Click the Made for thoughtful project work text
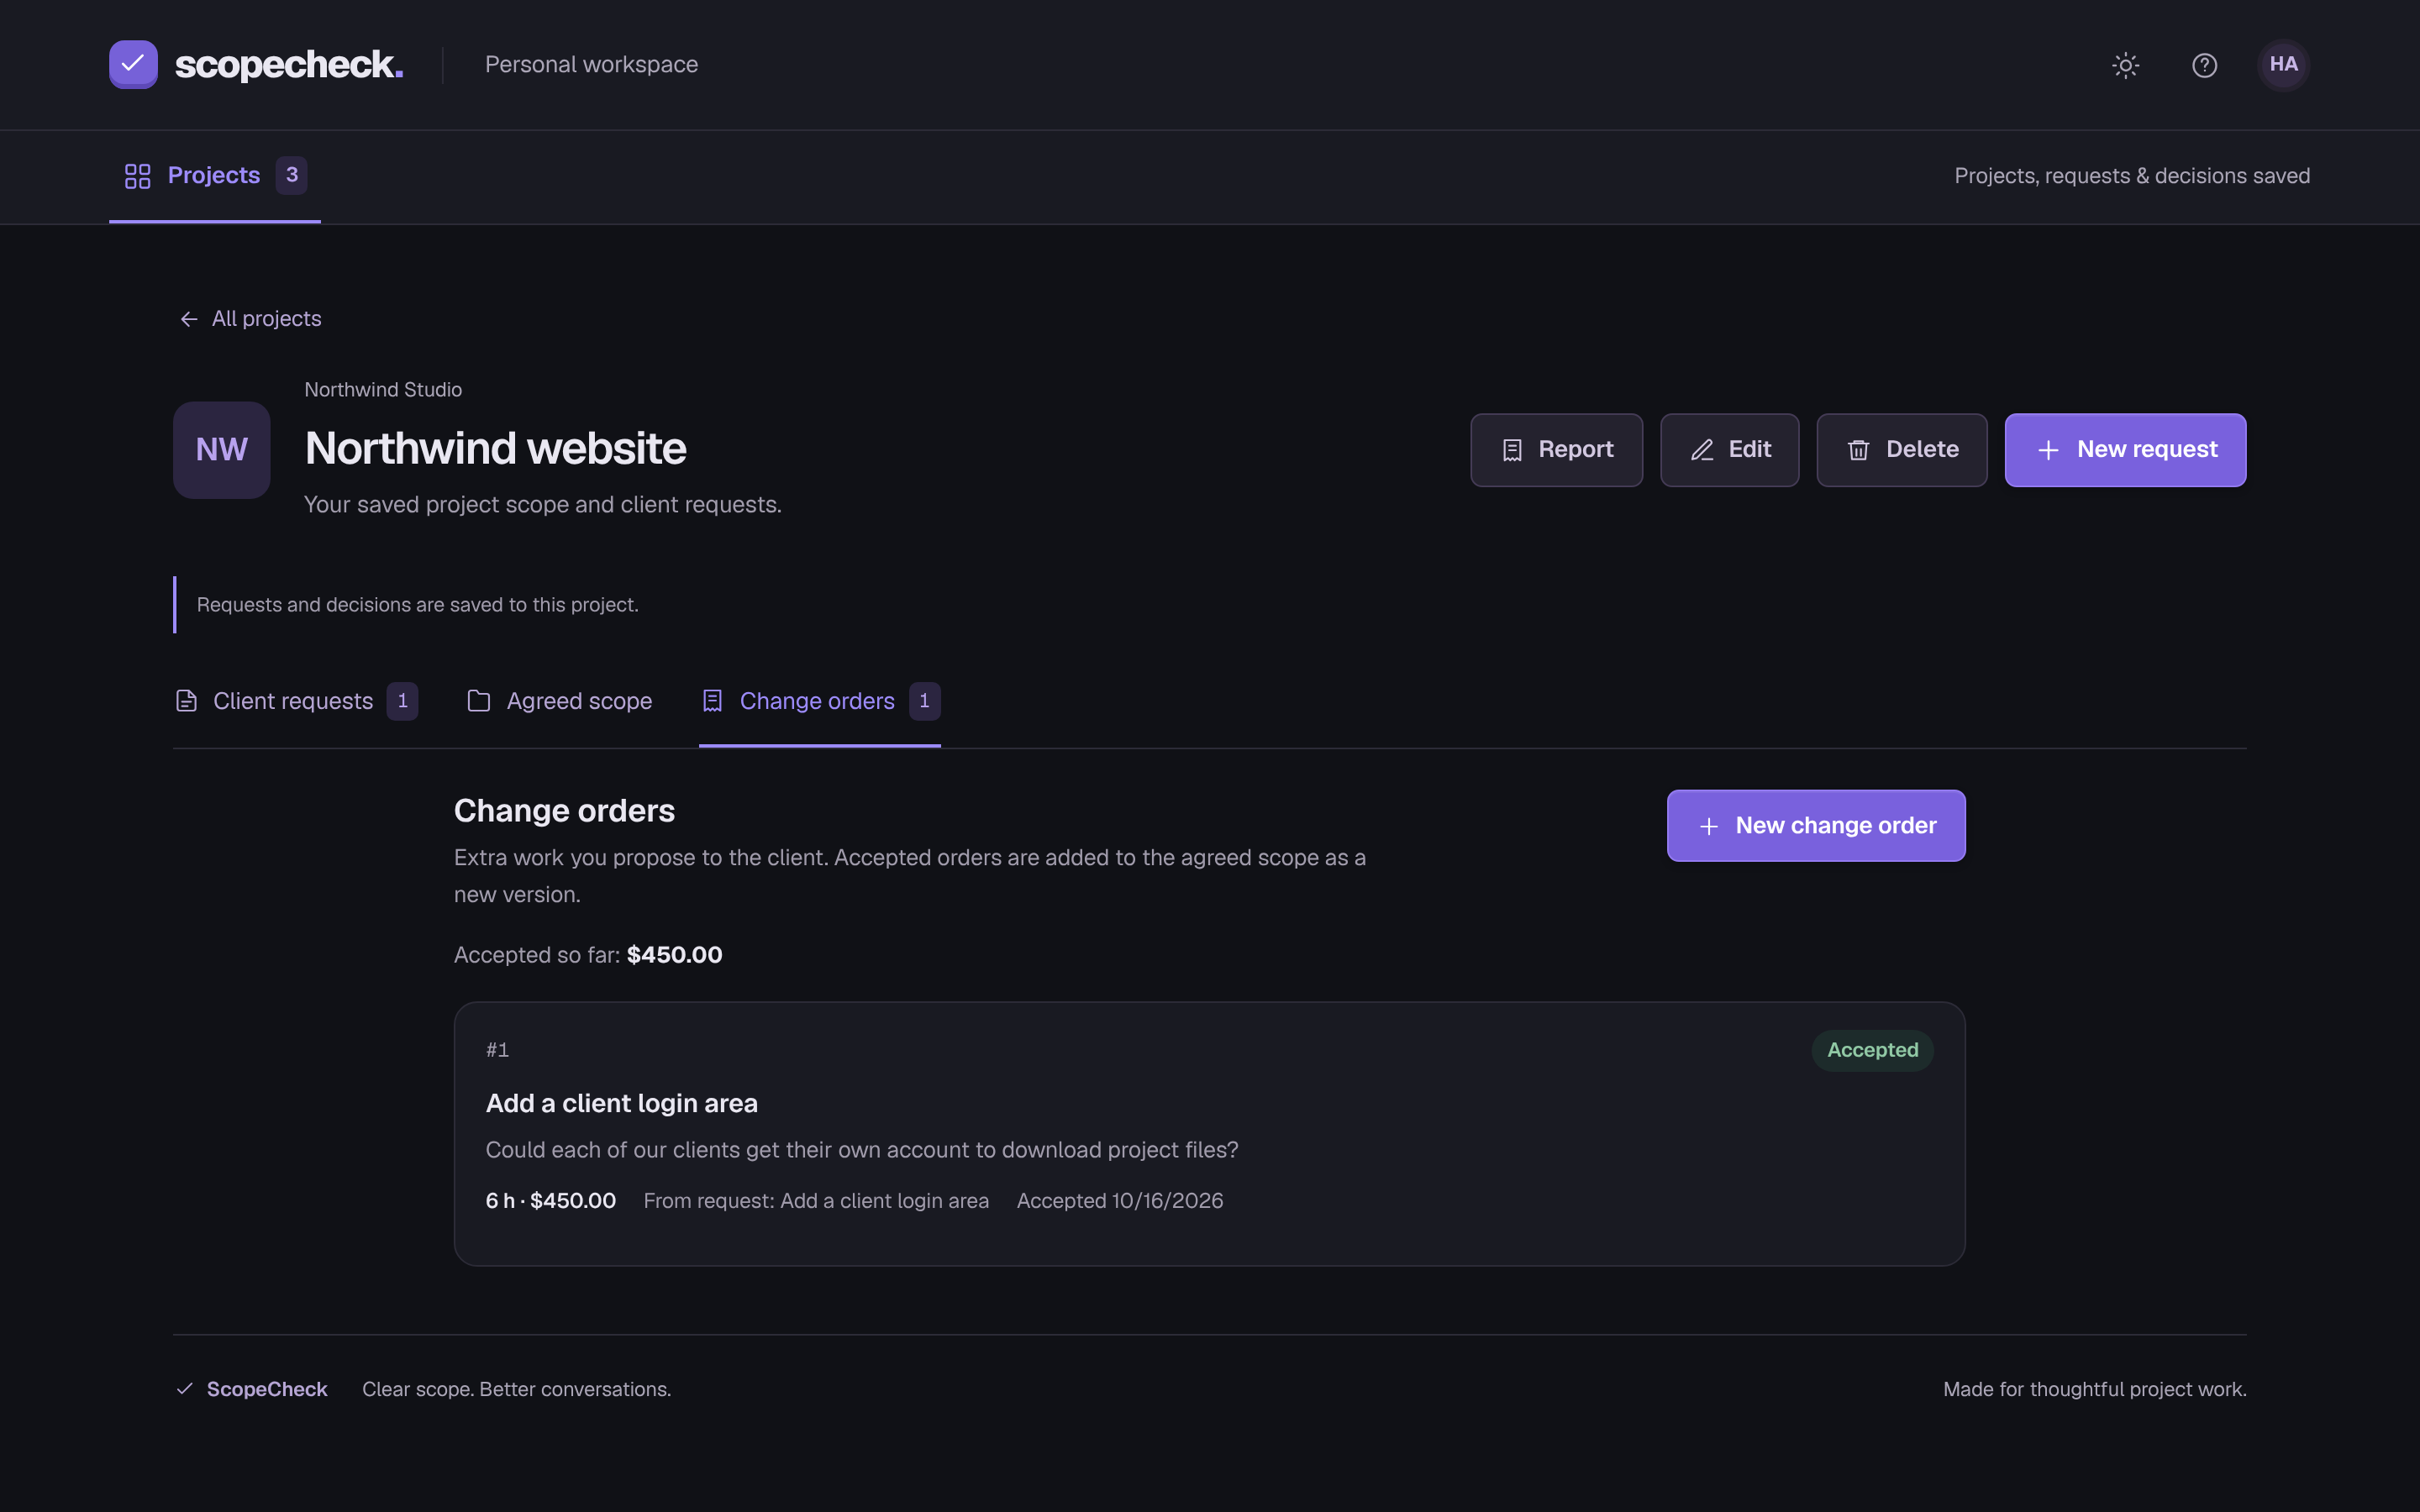Viewport: 2420px width, 1512px height. tap(2094, 1389)
